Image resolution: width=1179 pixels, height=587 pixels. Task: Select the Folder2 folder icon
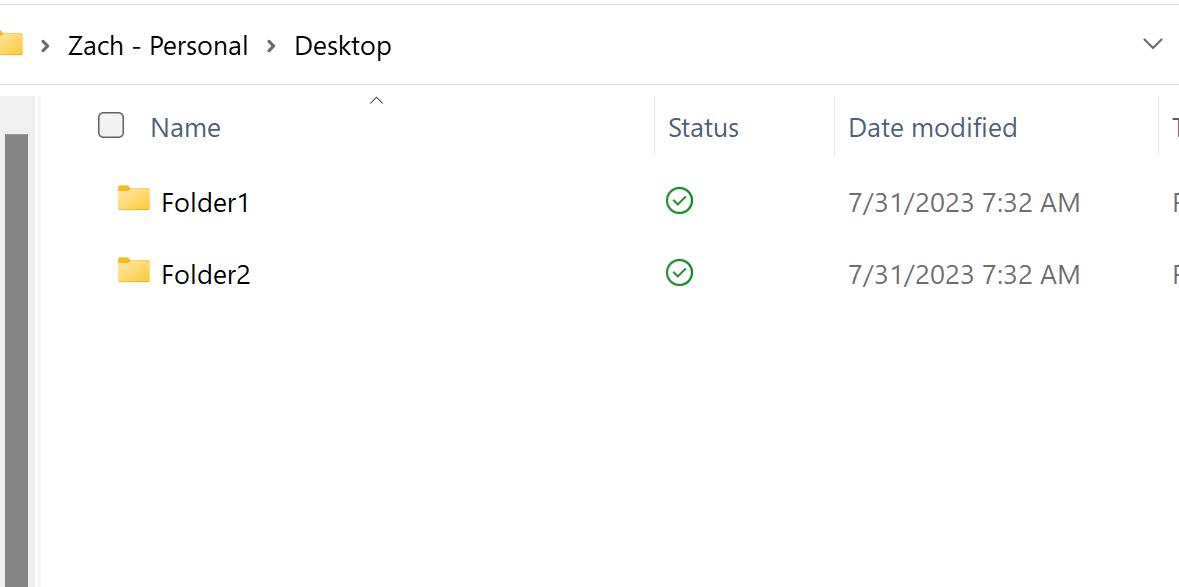coord(133,272)
